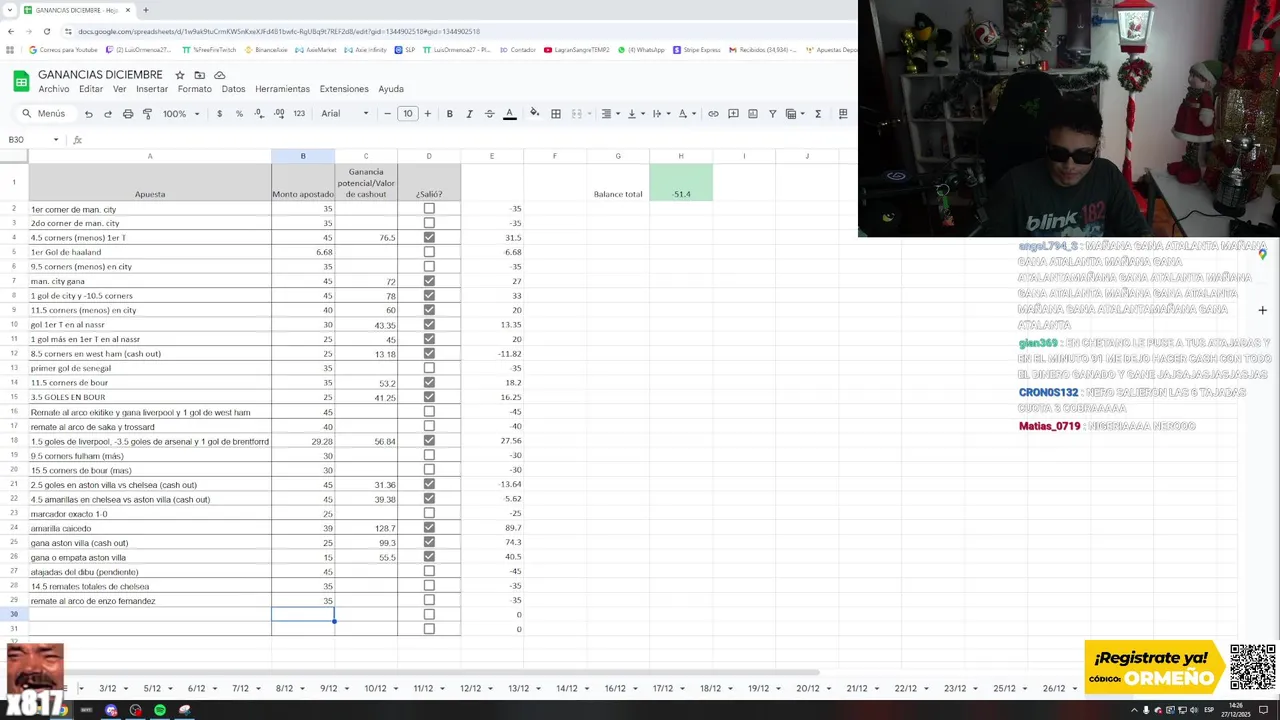Image resolution: width=1280 pixels, height=720 pixels.
Task: Insert a link with the chain icon
Action: [x=713, y=114]
